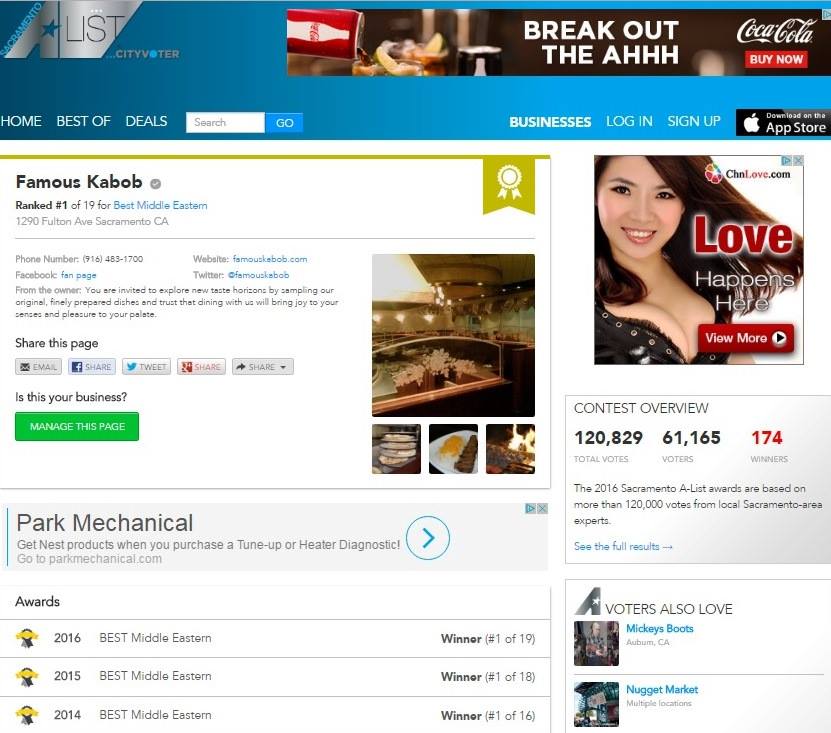This screenshot has width=831, height=733.
Task: Click the Winner (#1 of 19) text
Action: coord(488,639)
